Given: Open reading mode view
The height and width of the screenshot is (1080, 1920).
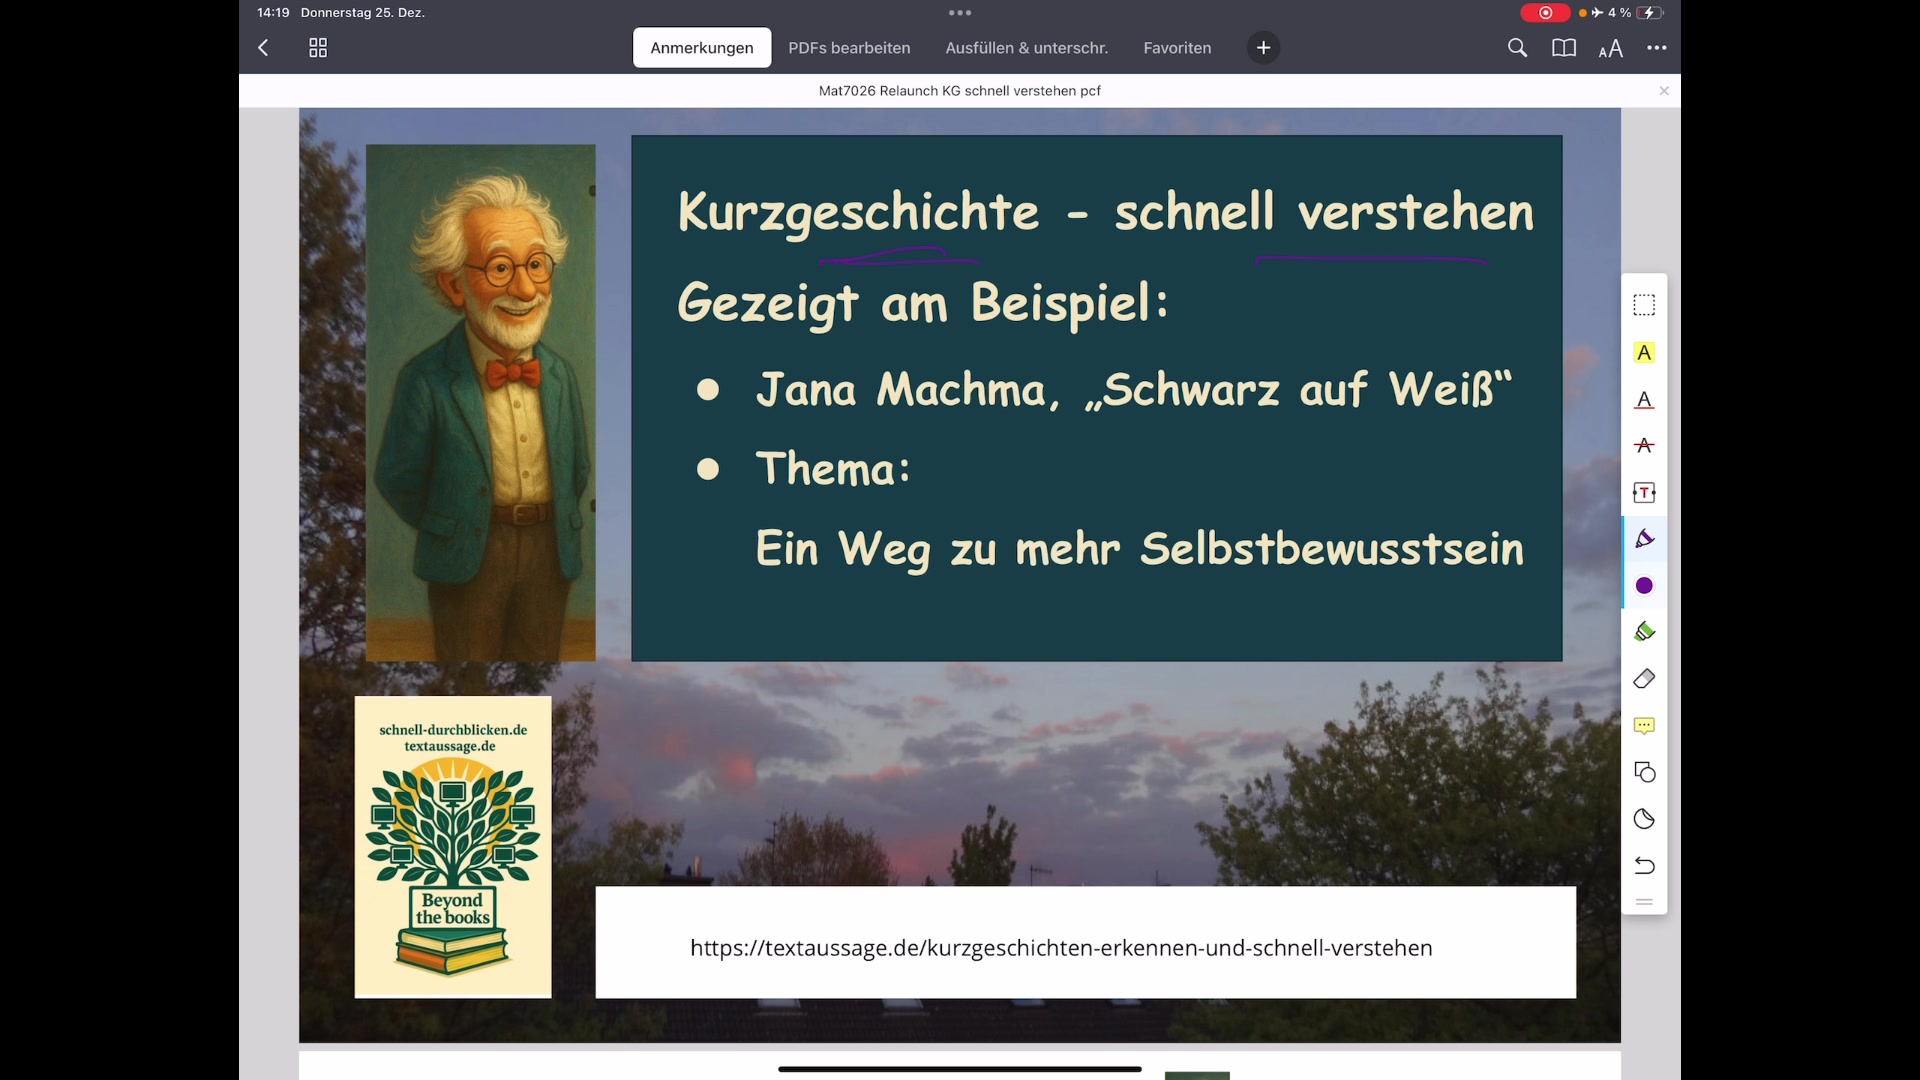Looking at the screenshot, I should tap(1563, 47).
